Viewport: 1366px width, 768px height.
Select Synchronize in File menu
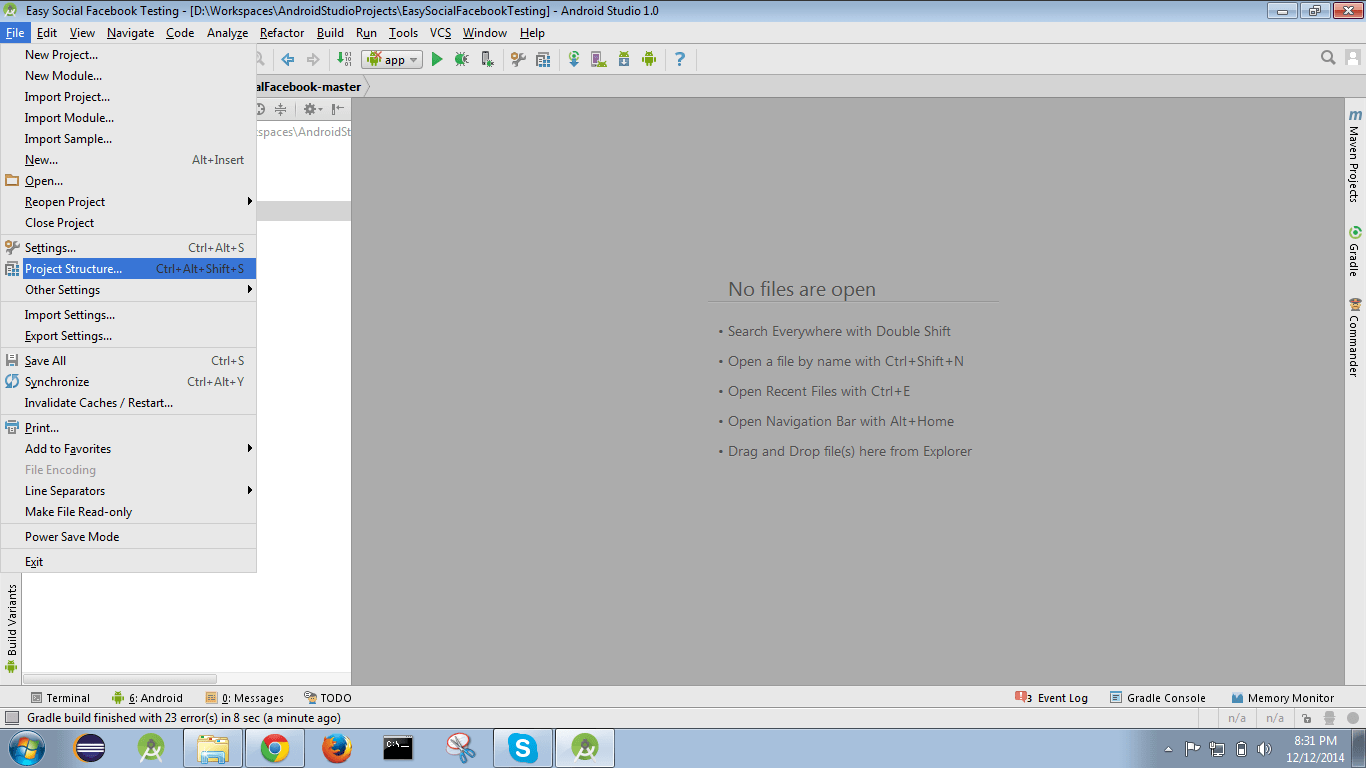[128, 382]
